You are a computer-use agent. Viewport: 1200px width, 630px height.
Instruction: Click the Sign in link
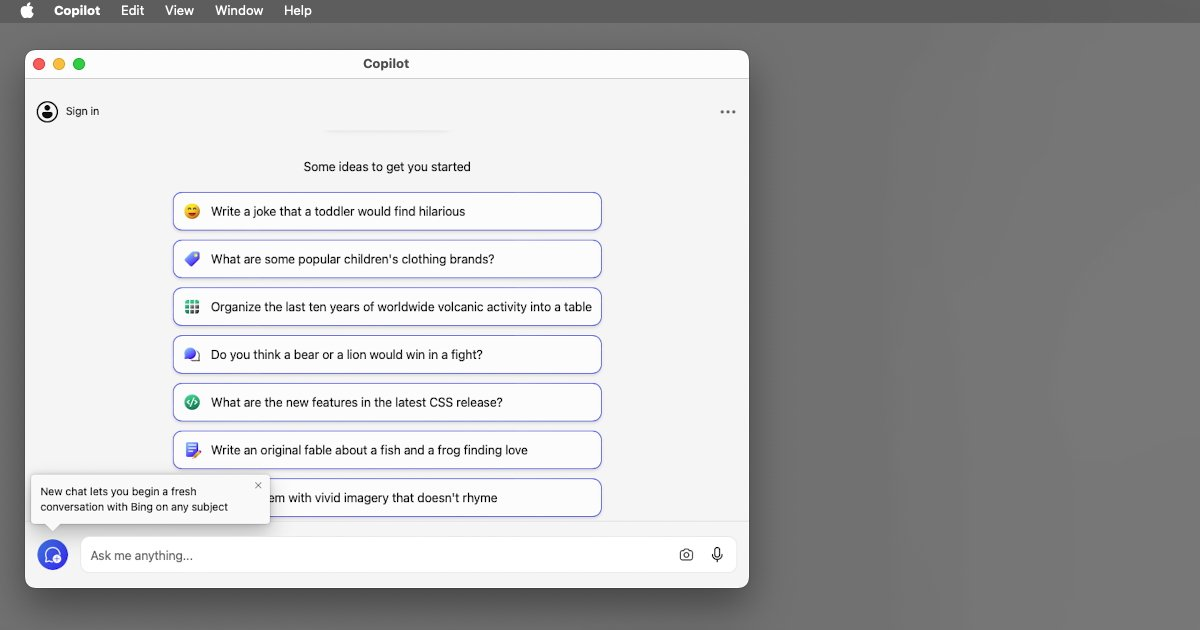point(82,112)
